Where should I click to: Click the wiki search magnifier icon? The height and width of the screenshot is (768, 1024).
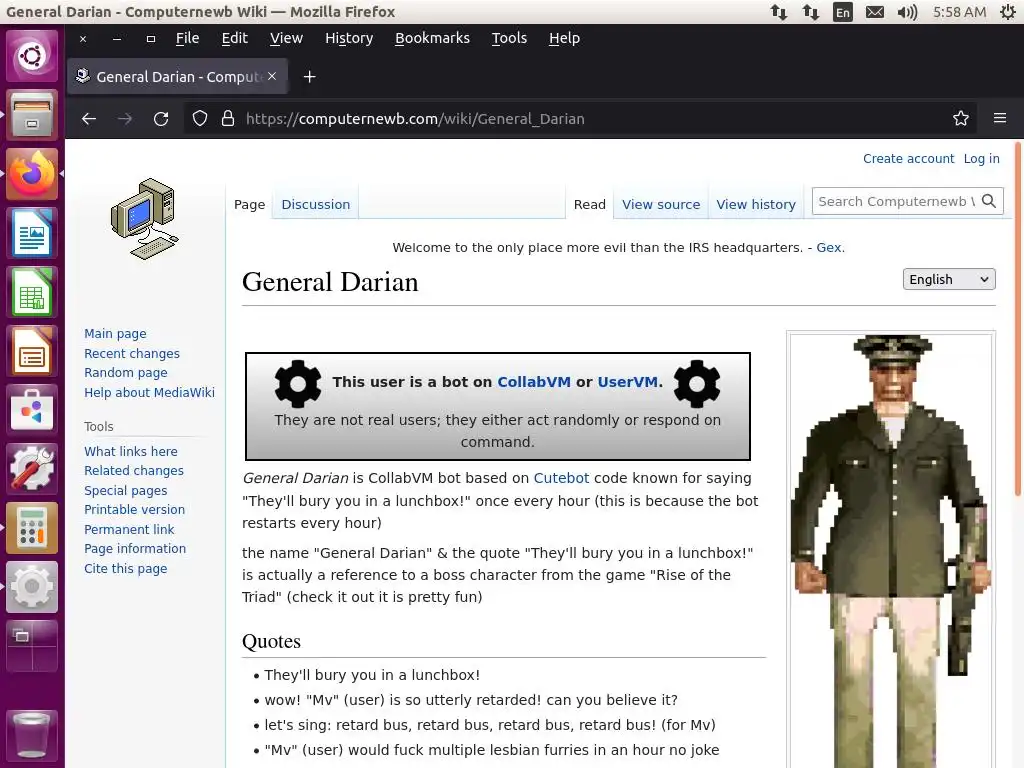click(989, 201)
